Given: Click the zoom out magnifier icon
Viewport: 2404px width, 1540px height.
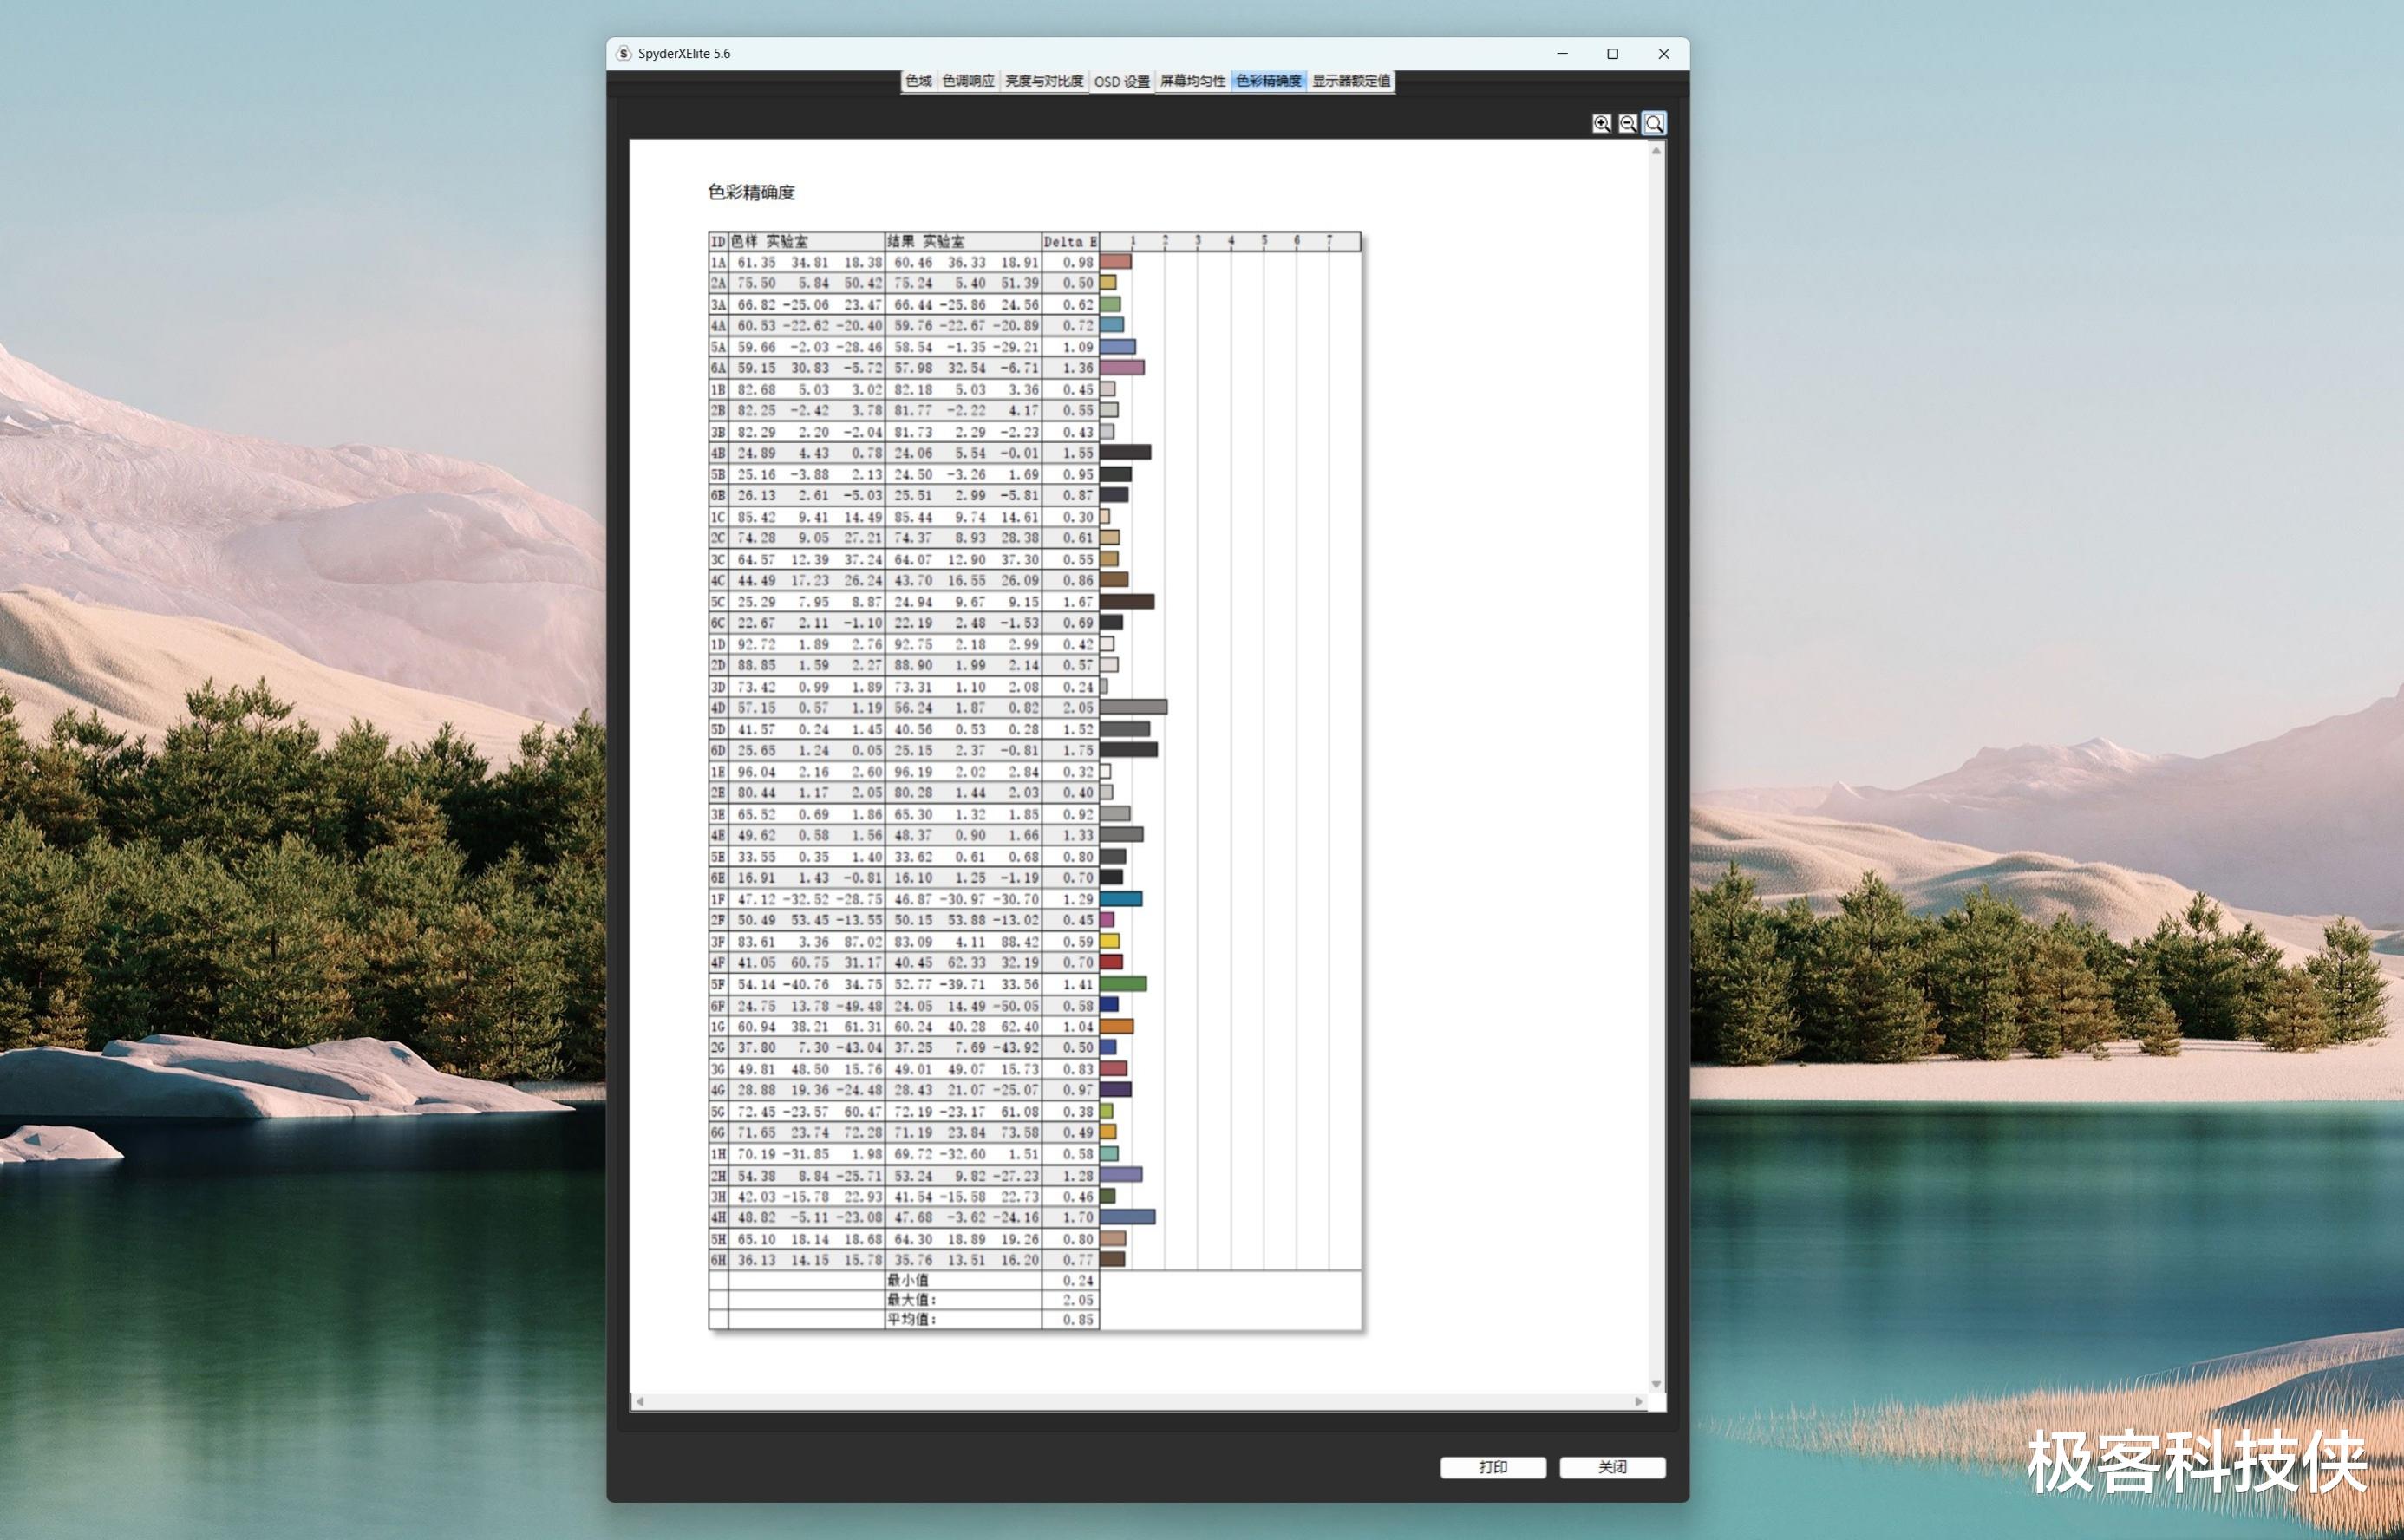Looking at the screenshot, I should [1627, 123].
